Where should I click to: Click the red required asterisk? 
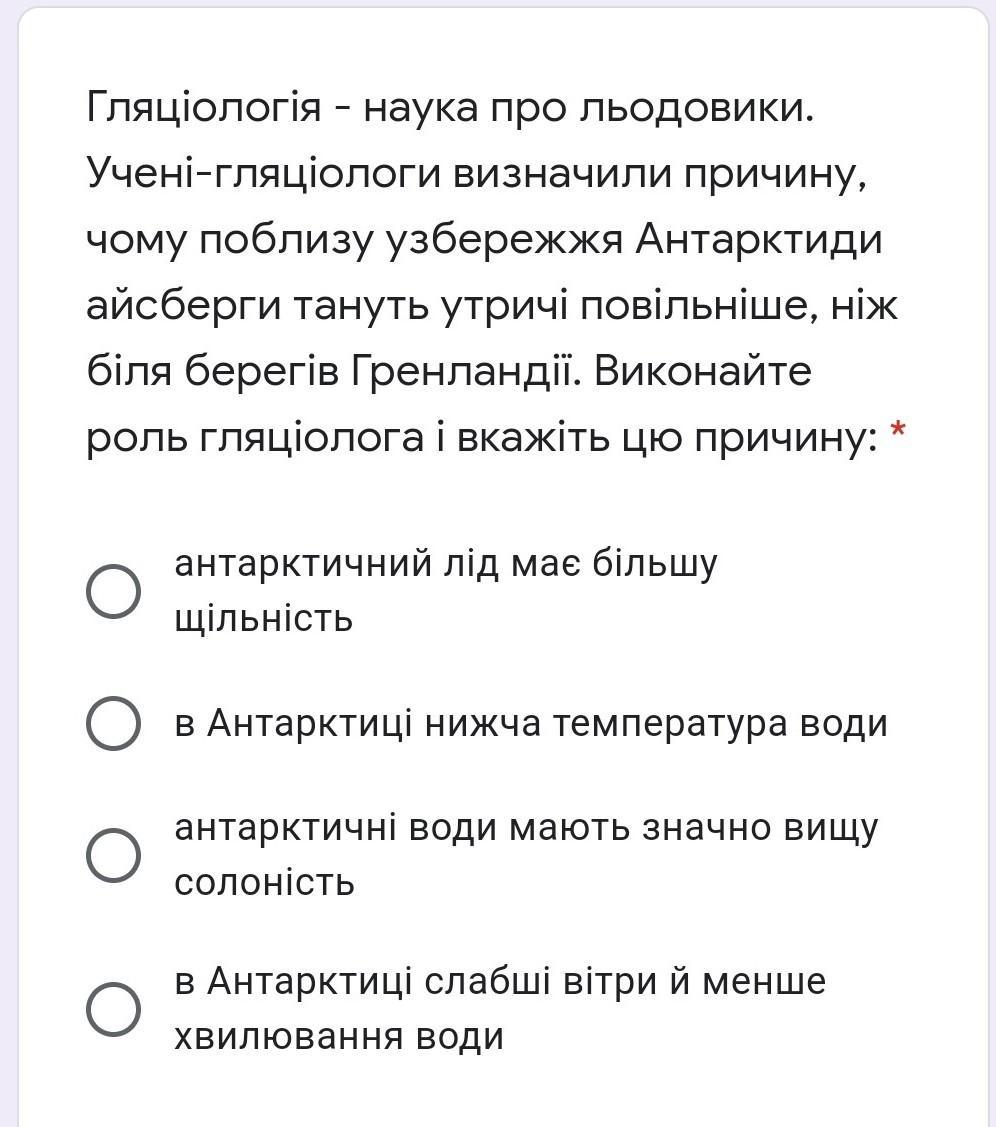click(x=898, y=431)
